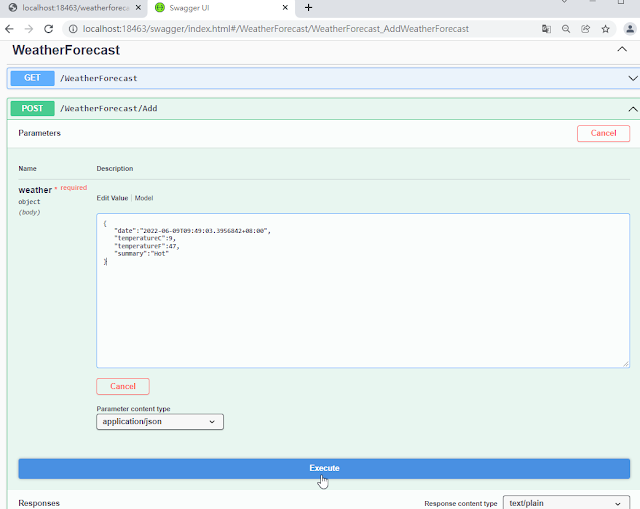Switch to localhost weatherforecast tab
This screenshot has width=640, height=509.
tap(73, 8)
